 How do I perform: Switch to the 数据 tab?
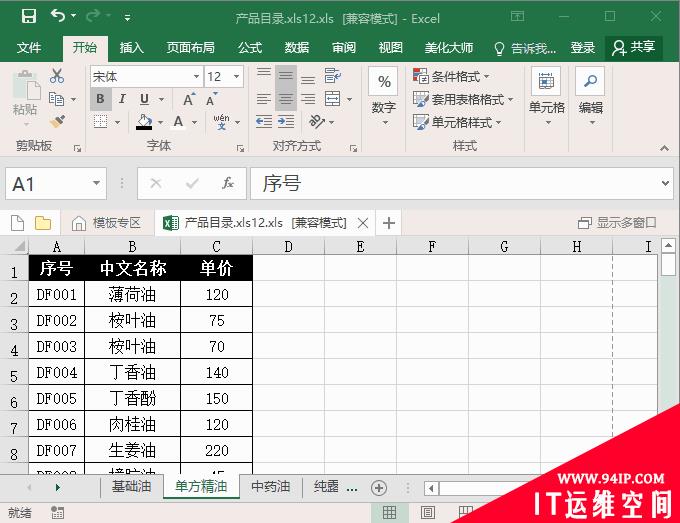[297, 47]
